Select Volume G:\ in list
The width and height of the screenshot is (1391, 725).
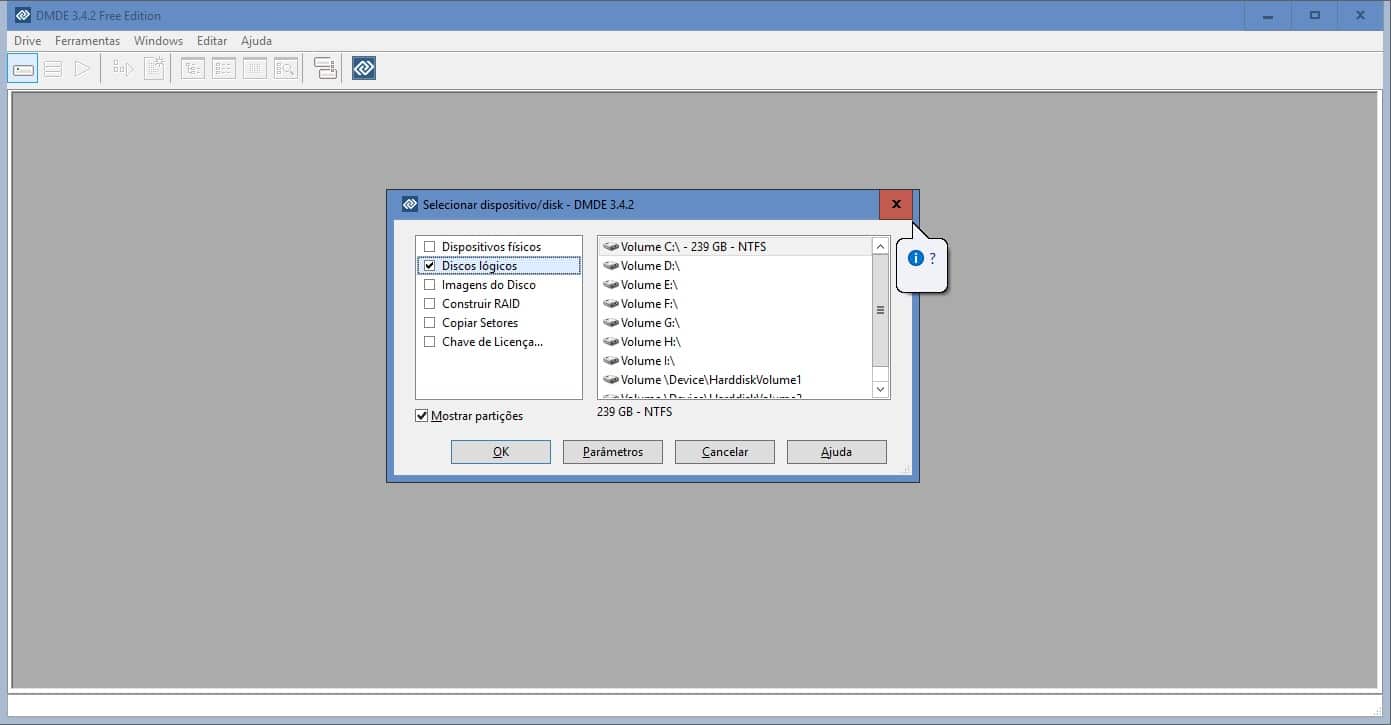[x=735, y=323]
